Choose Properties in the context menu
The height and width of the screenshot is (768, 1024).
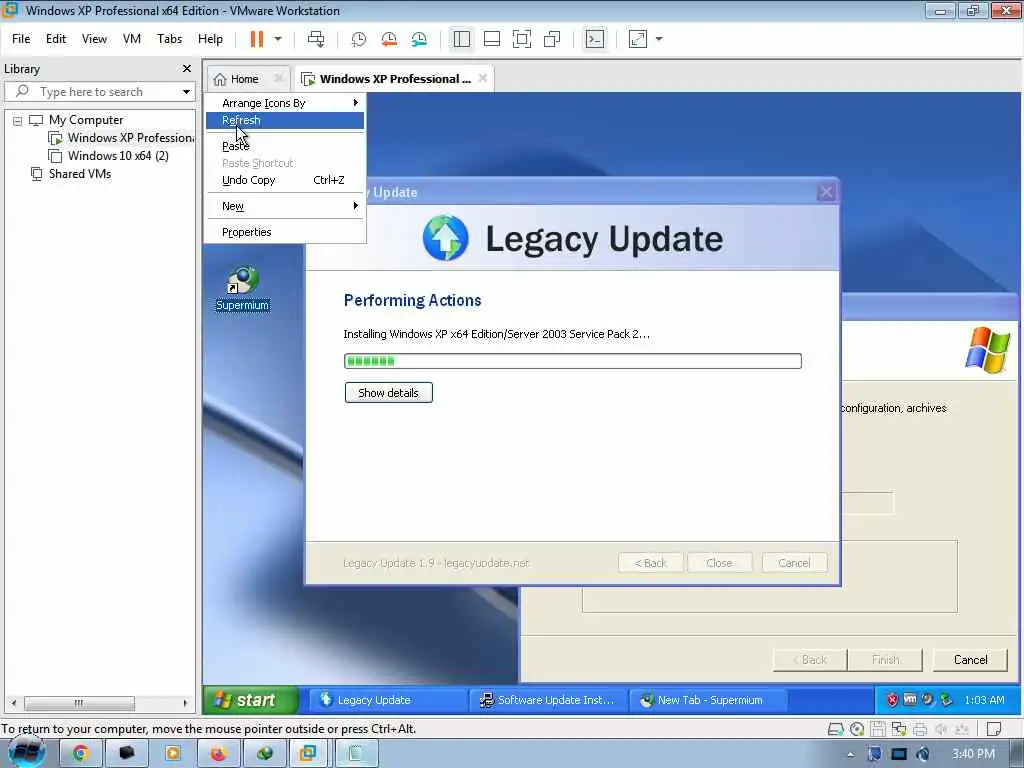point(285,232)
